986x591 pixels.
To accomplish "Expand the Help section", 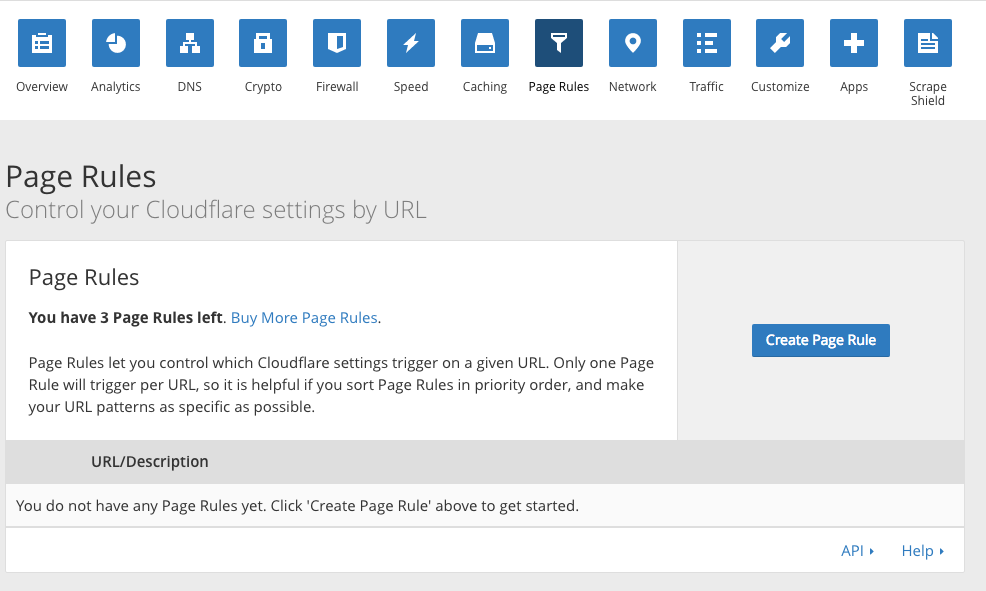I will pyautogui.click(x=922, y=551).
